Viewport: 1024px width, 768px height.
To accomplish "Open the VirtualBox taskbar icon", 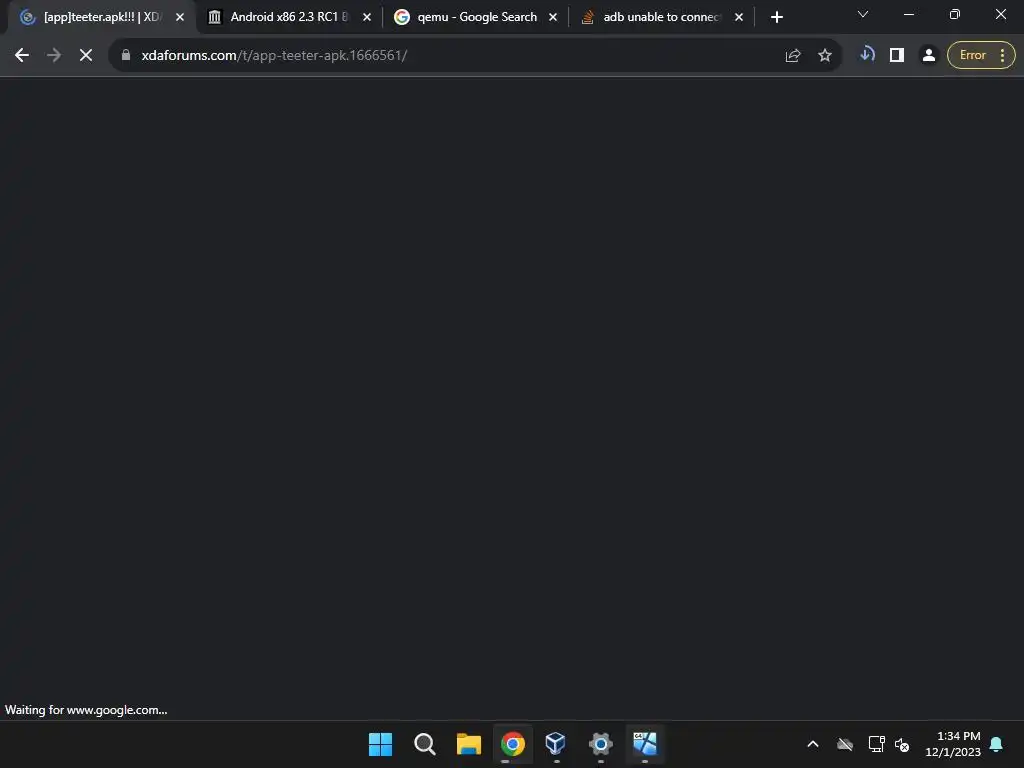I will coord(556,744).
